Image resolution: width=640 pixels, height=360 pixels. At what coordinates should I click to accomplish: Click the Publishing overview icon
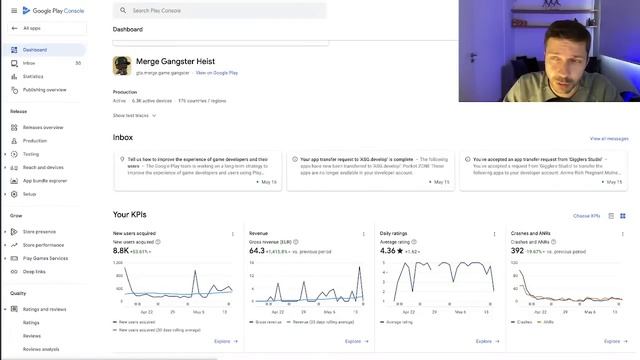coord(14,90)
